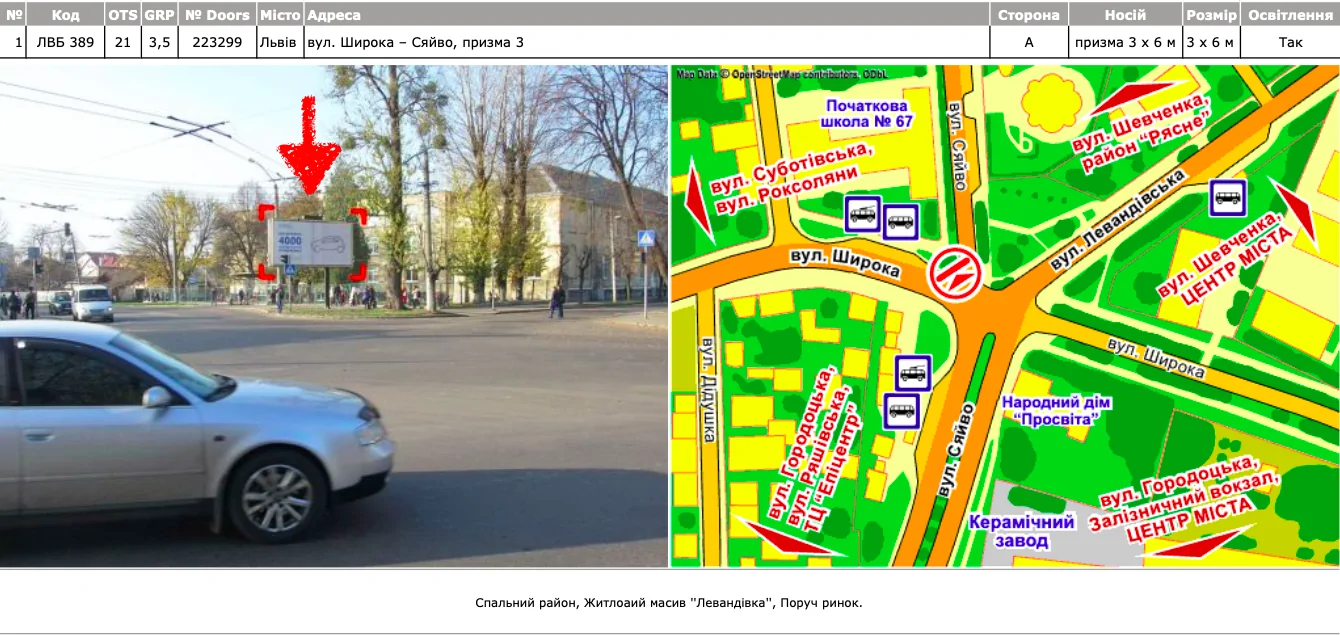Click the bus stop icon near вул. Левандівська
Viewport: 1340px width, 635px height.
point(1227,197)
